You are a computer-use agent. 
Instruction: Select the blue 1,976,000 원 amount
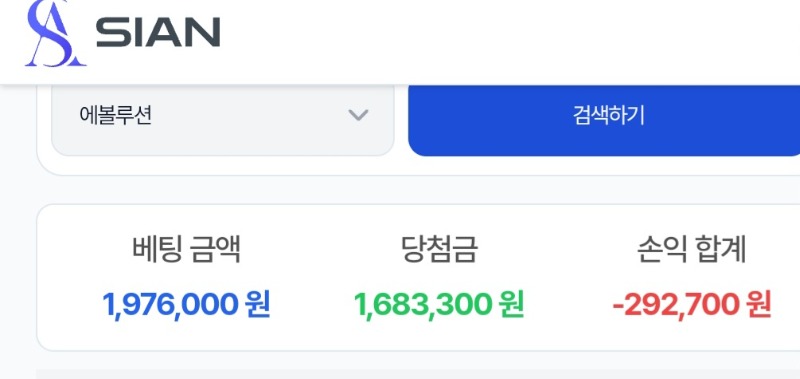pyautogui.click(x=186, y=305)
